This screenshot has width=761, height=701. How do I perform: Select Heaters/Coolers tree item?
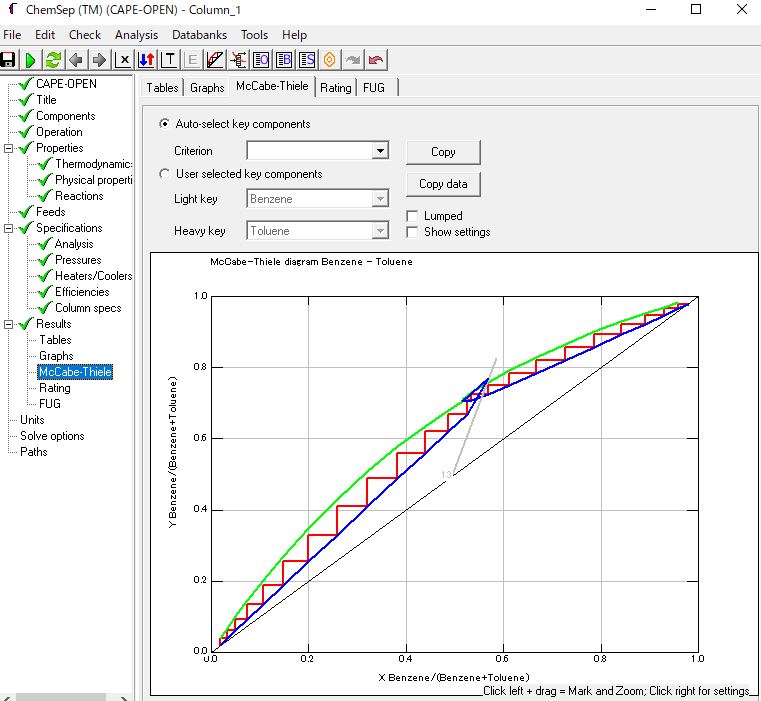click(93, 276)
